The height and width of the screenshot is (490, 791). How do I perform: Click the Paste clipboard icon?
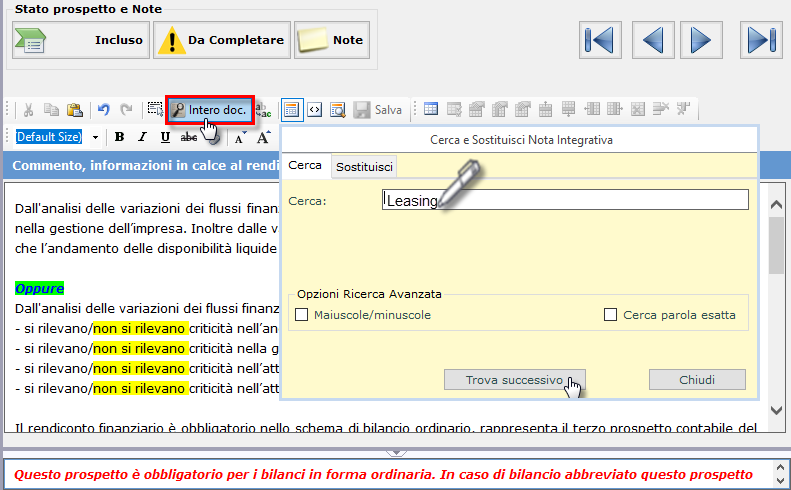pos(74,110)
